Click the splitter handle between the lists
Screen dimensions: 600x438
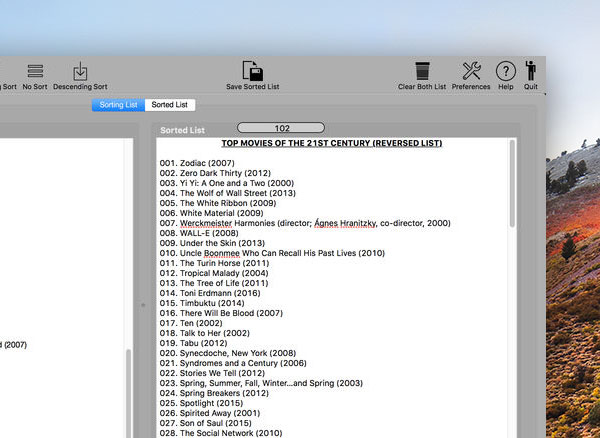coord(143,305)
